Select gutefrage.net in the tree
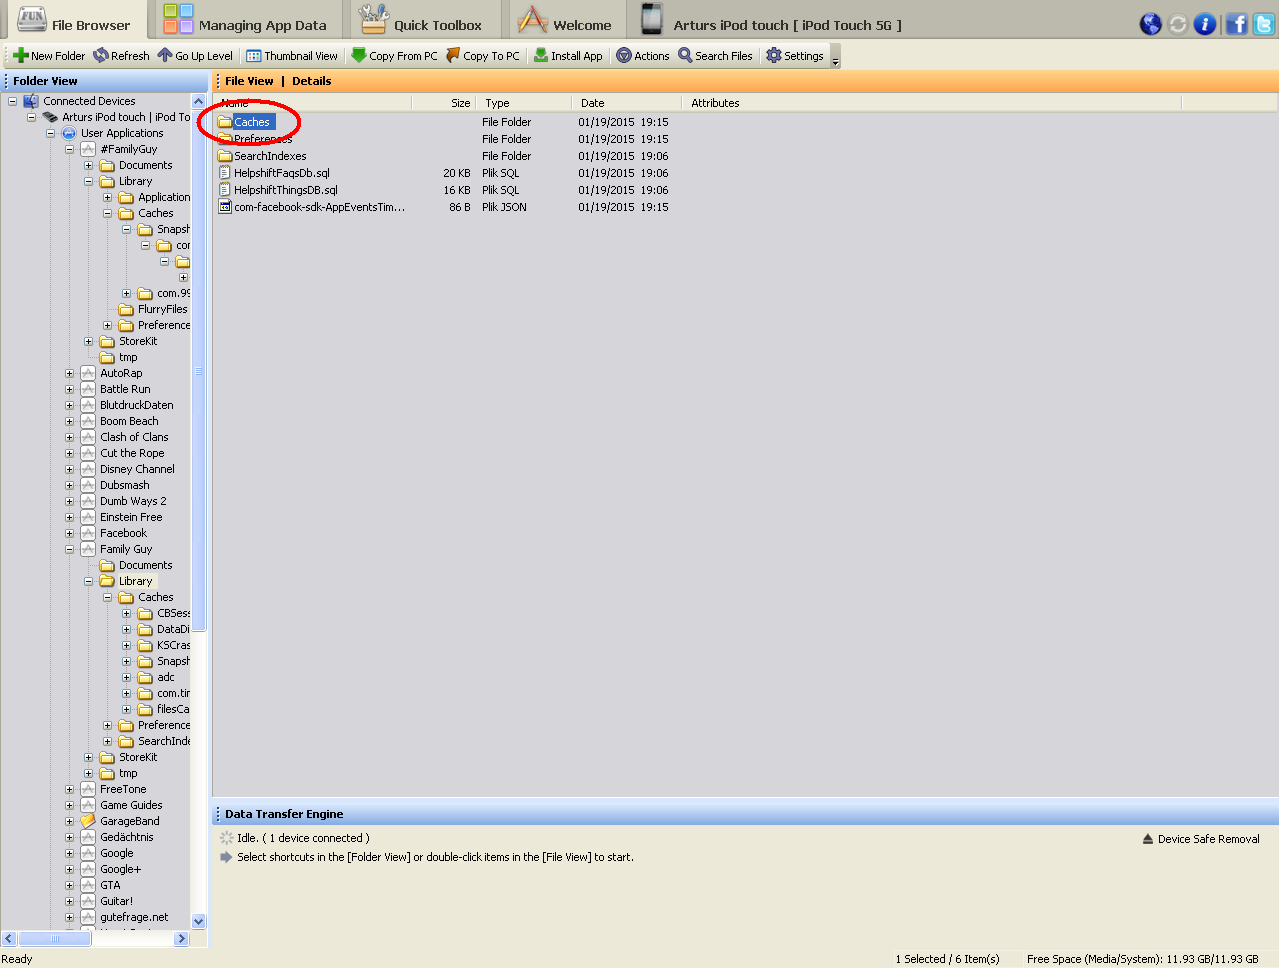Viewport: 1279px width, 968px height. (x=134, y=917)
